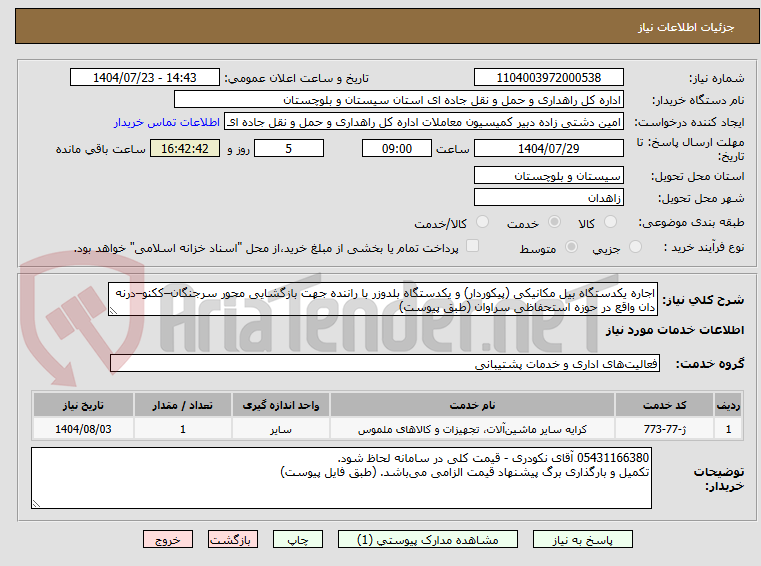Select the جزیی purchase type radio

[x=635, y=247]
